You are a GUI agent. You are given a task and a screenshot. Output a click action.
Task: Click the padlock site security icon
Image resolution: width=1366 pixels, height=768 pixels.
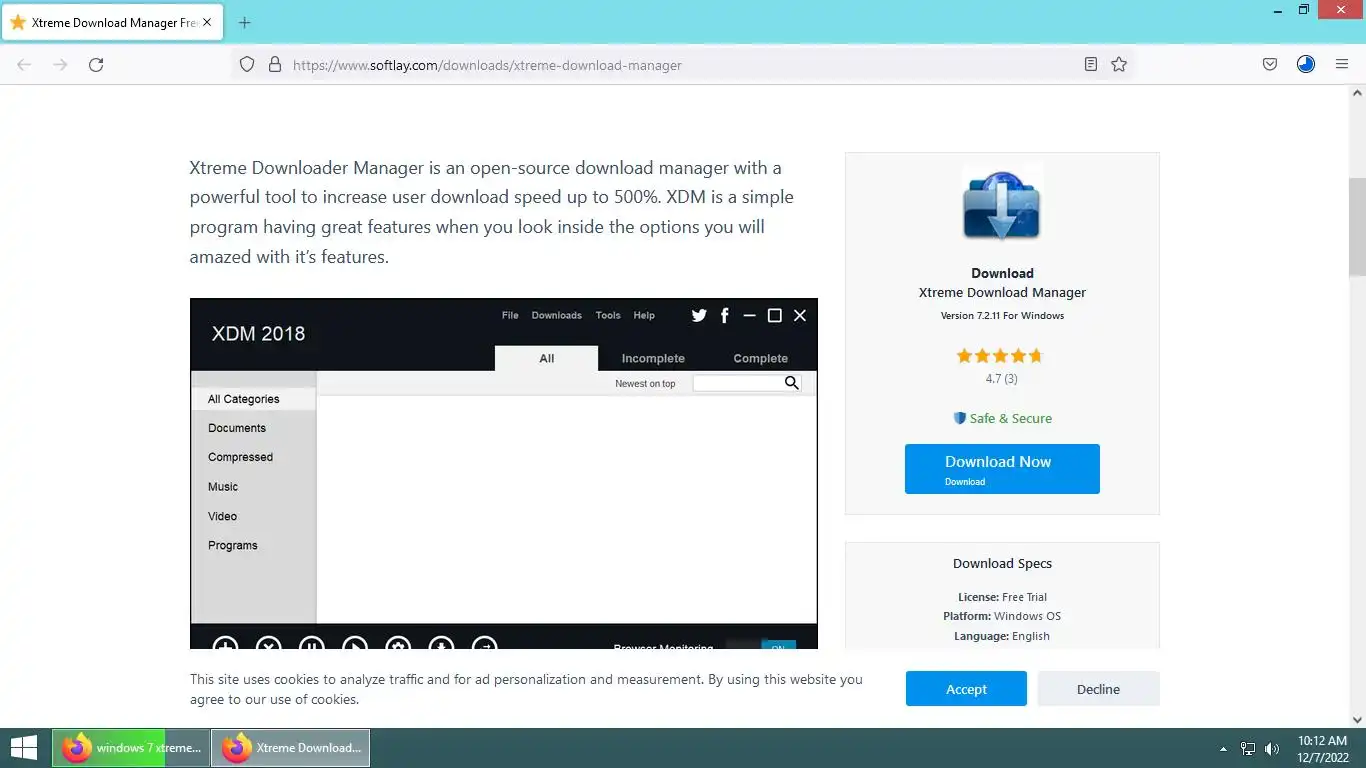tap(274, 64)
